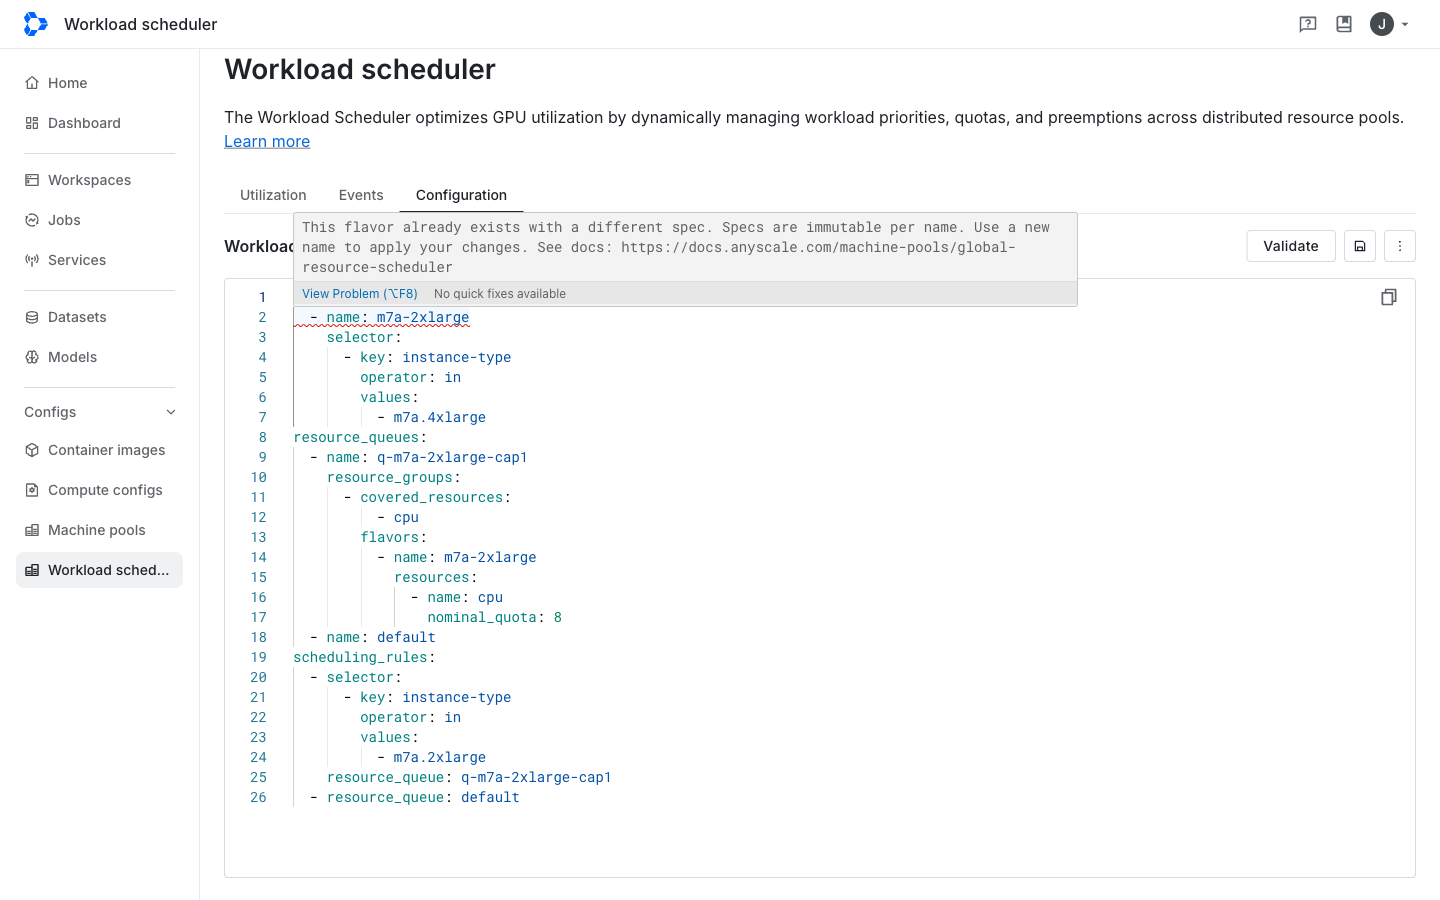Click the flavor name m7a-2xlarge on line 2
This screenshot has width=1440, height=900.
423,317
